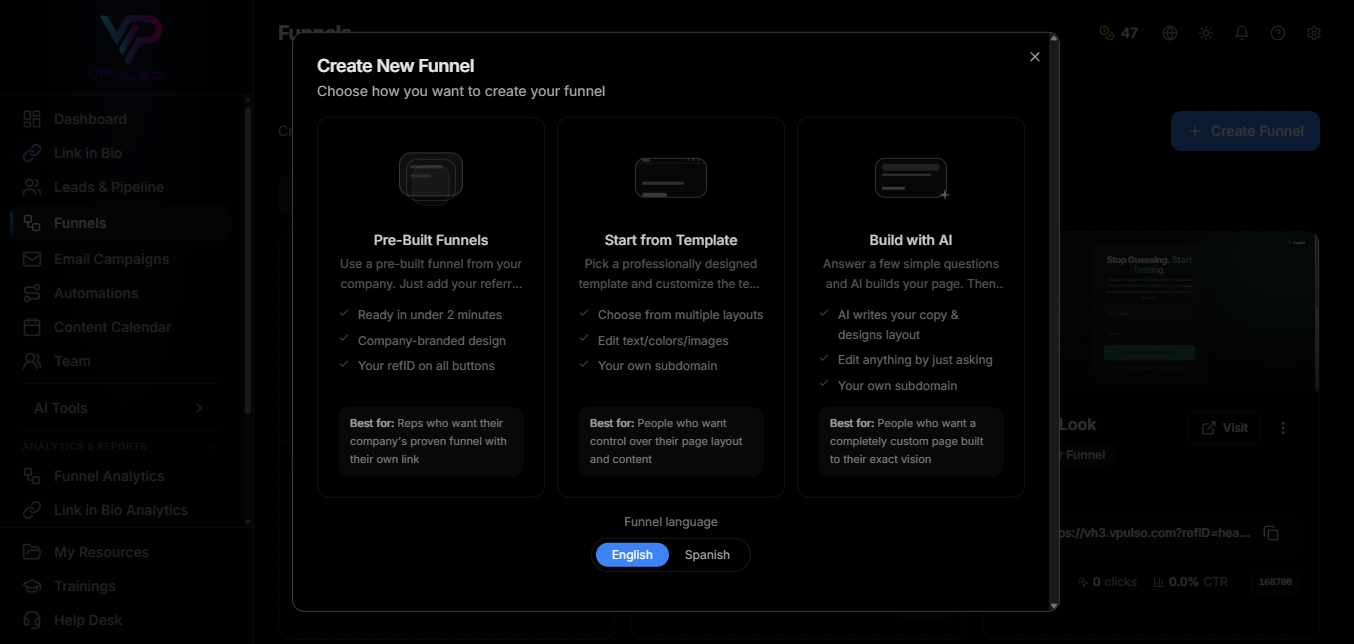Image resolution: width=1354 pixels, height=644 pixels.
Task: Select the Pre-Built Funnels title
Action: [x=431, y=240]
